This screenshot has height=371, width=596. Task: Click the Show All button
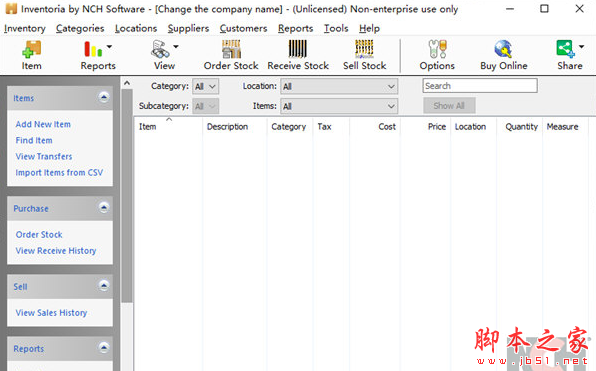449,106
